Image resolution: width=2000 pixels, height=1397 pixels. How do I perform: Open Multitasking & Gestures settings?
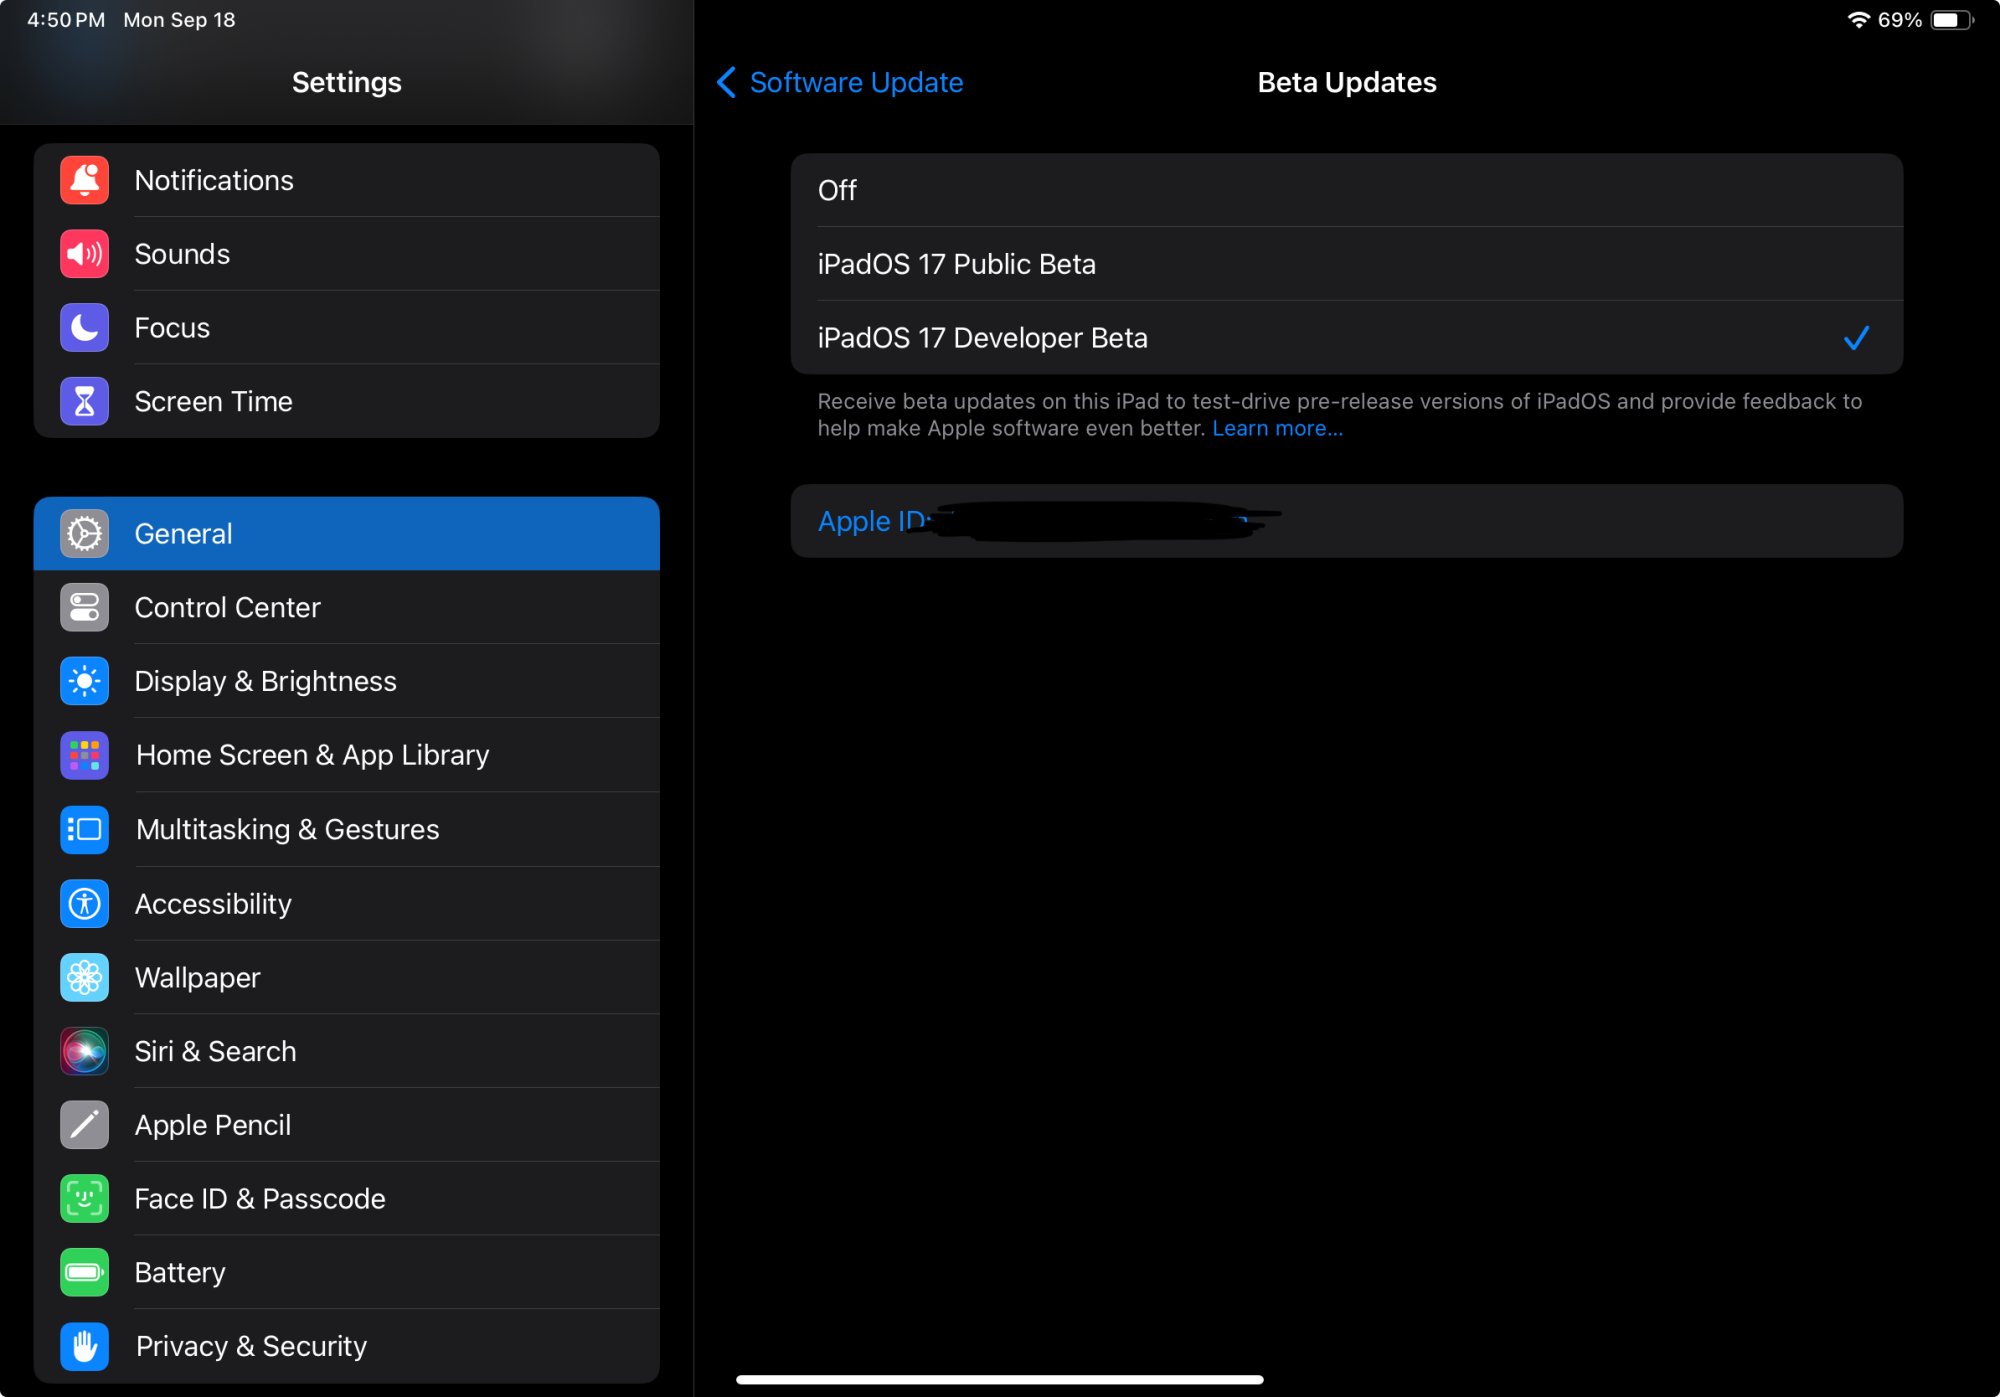click(287, 829)
